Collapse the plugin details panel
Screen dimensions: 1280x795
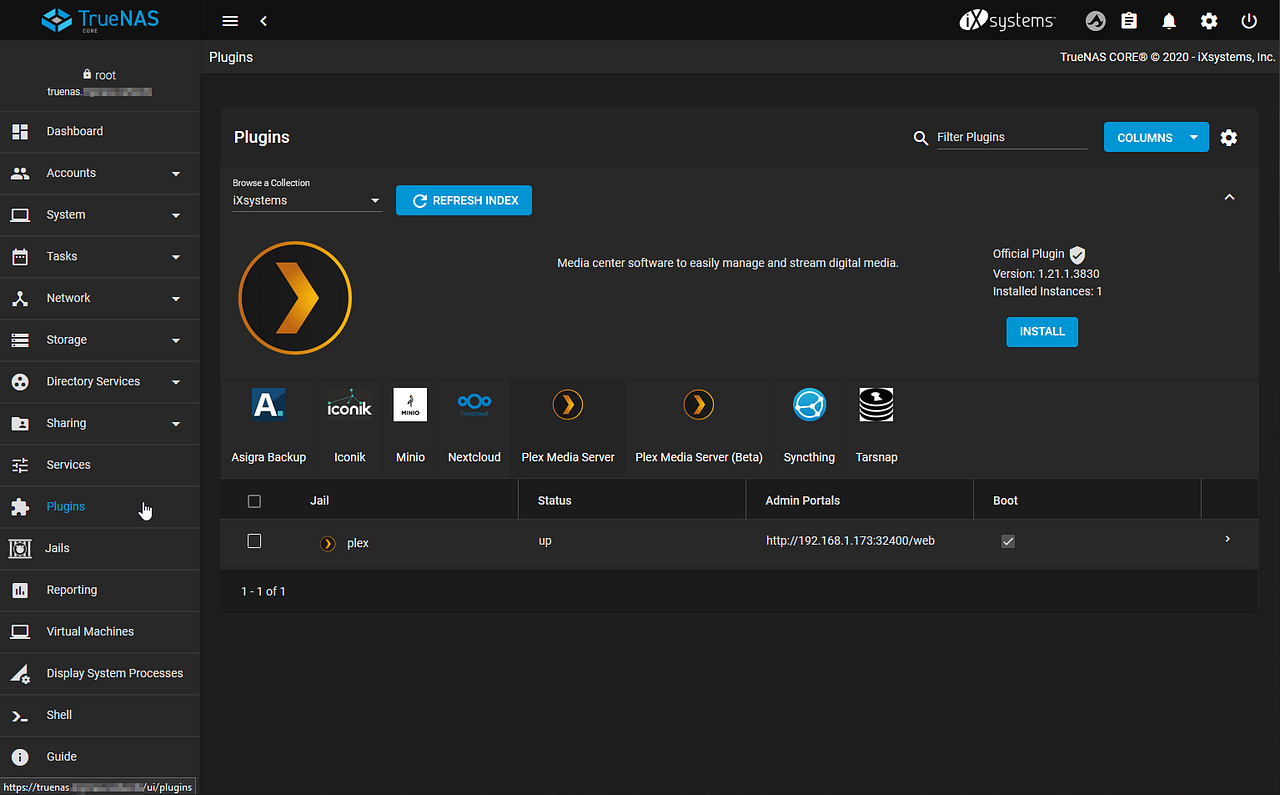coord(1229,197)
